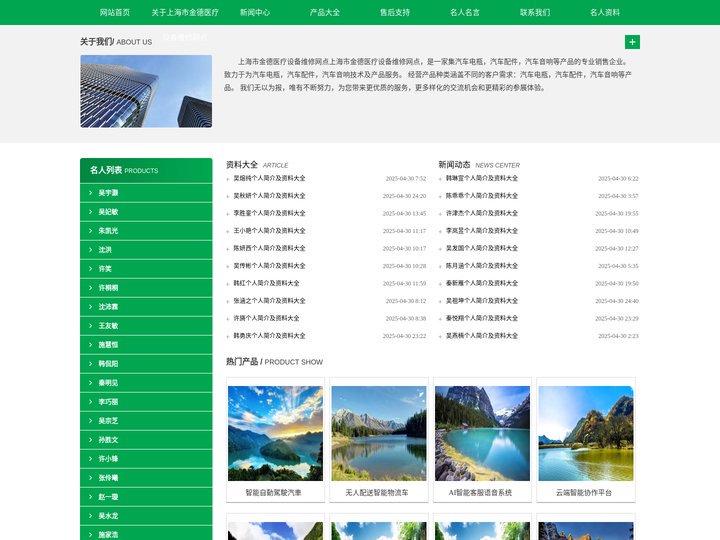Open the news item dated 2025-04-30 2:23
The width and height of the screenshot is (720, 540).
point(482,336)
